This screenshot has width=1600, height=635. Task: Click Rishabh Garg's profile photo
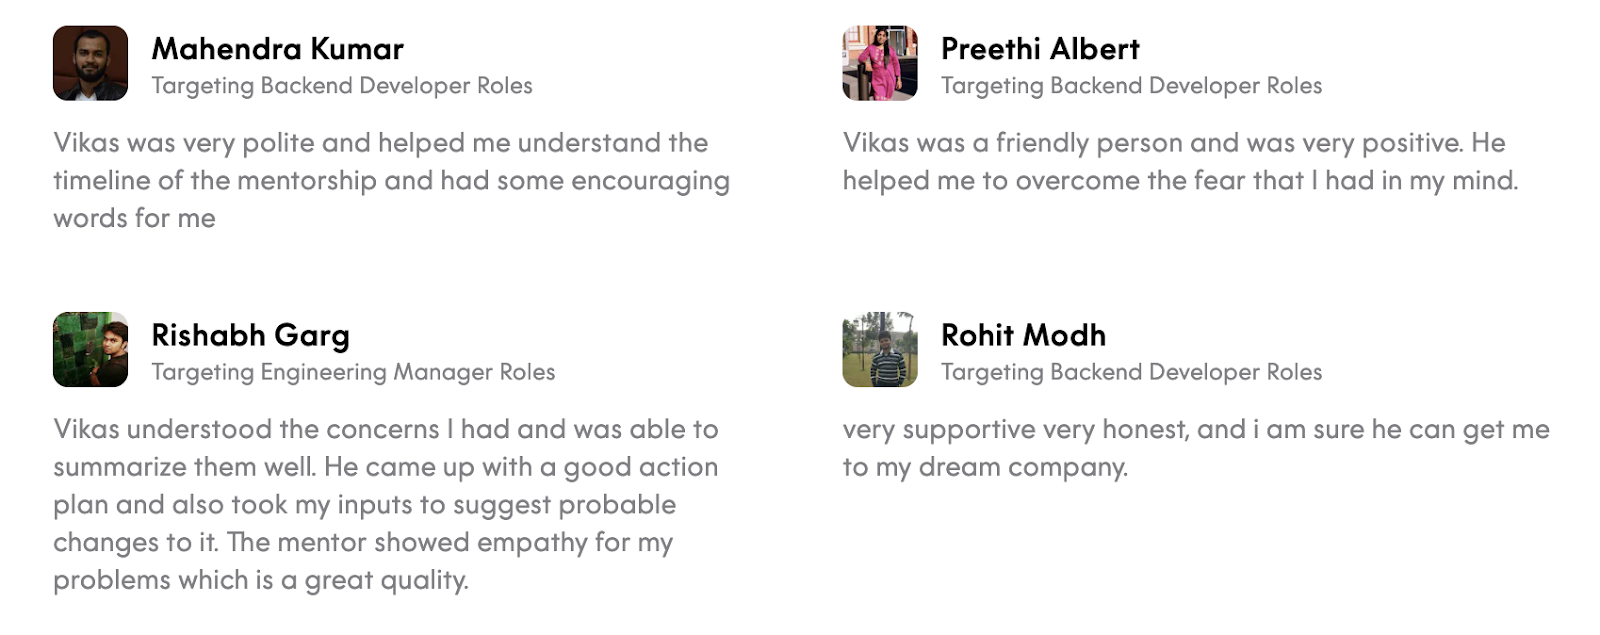[90, 349]
